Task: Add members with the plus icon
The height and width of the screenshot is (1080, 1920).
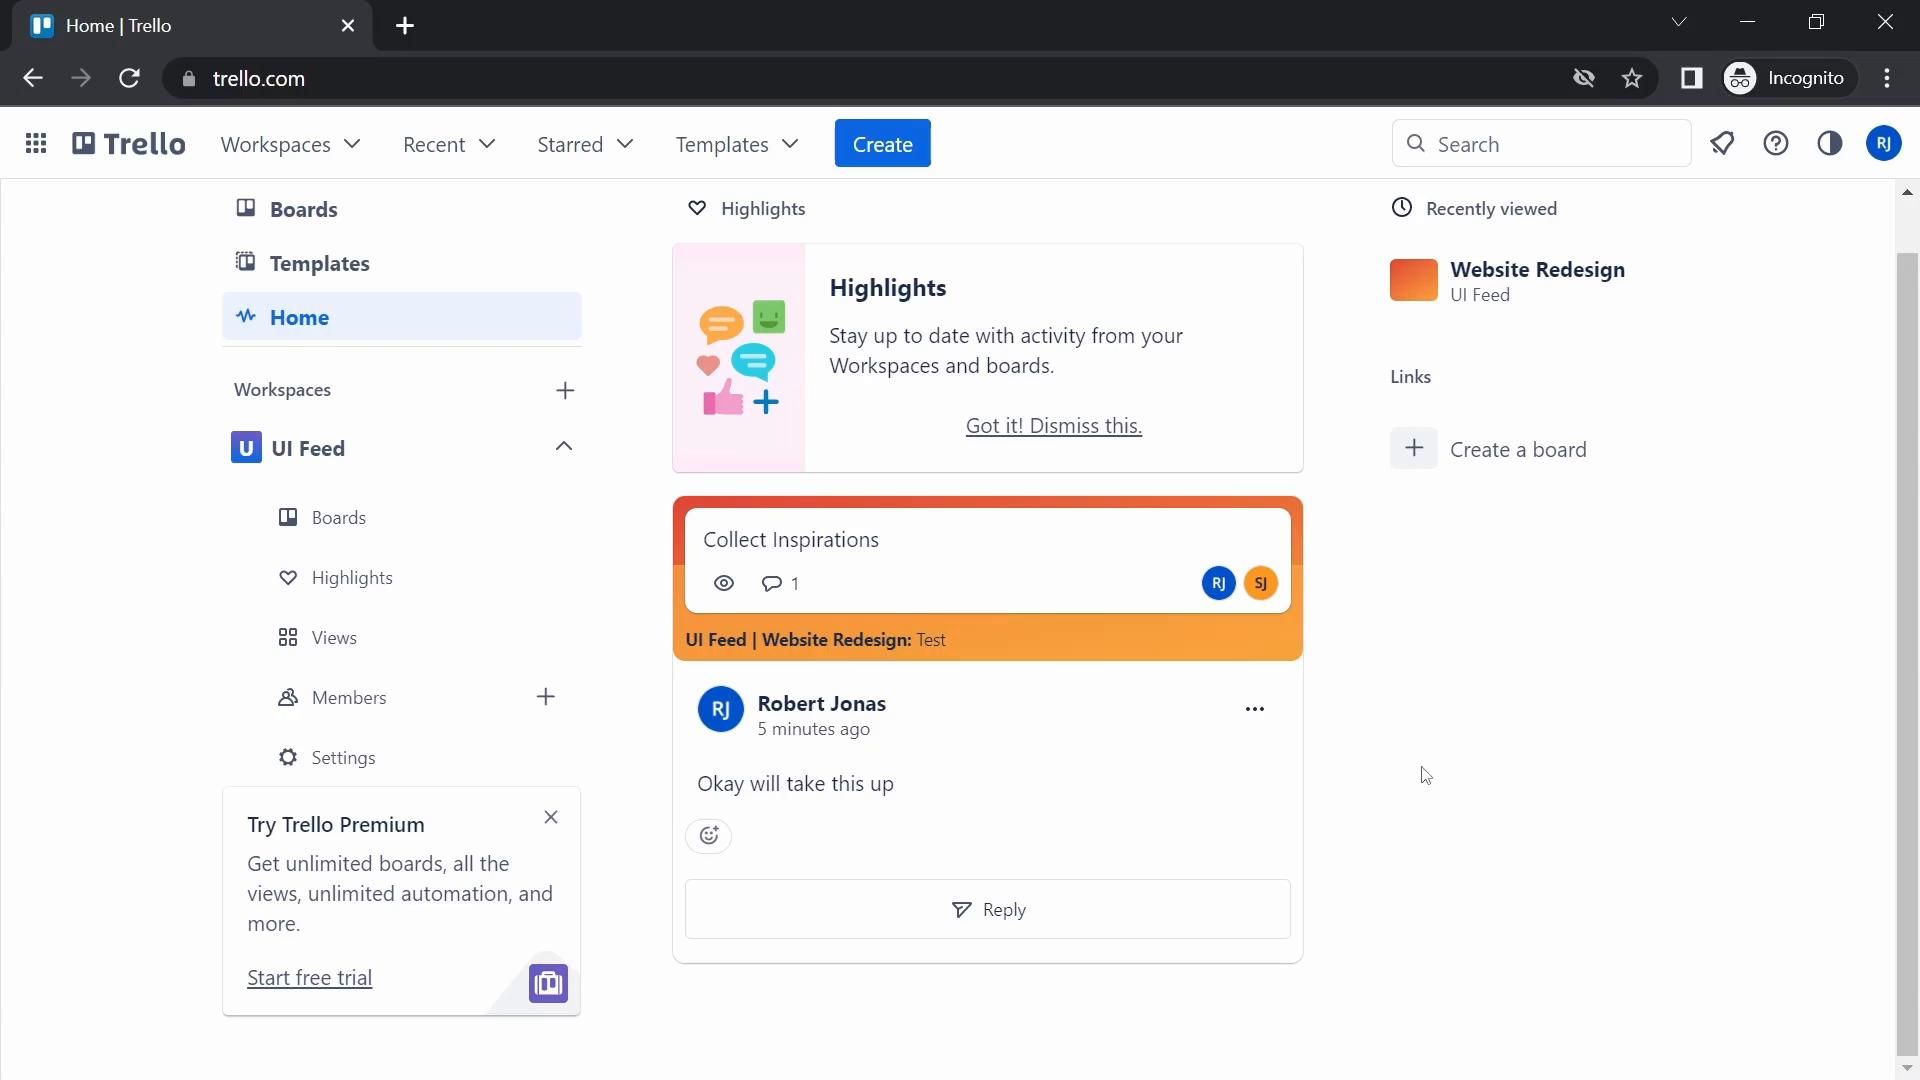Action: pyautogui.click(x=546, y=697)
